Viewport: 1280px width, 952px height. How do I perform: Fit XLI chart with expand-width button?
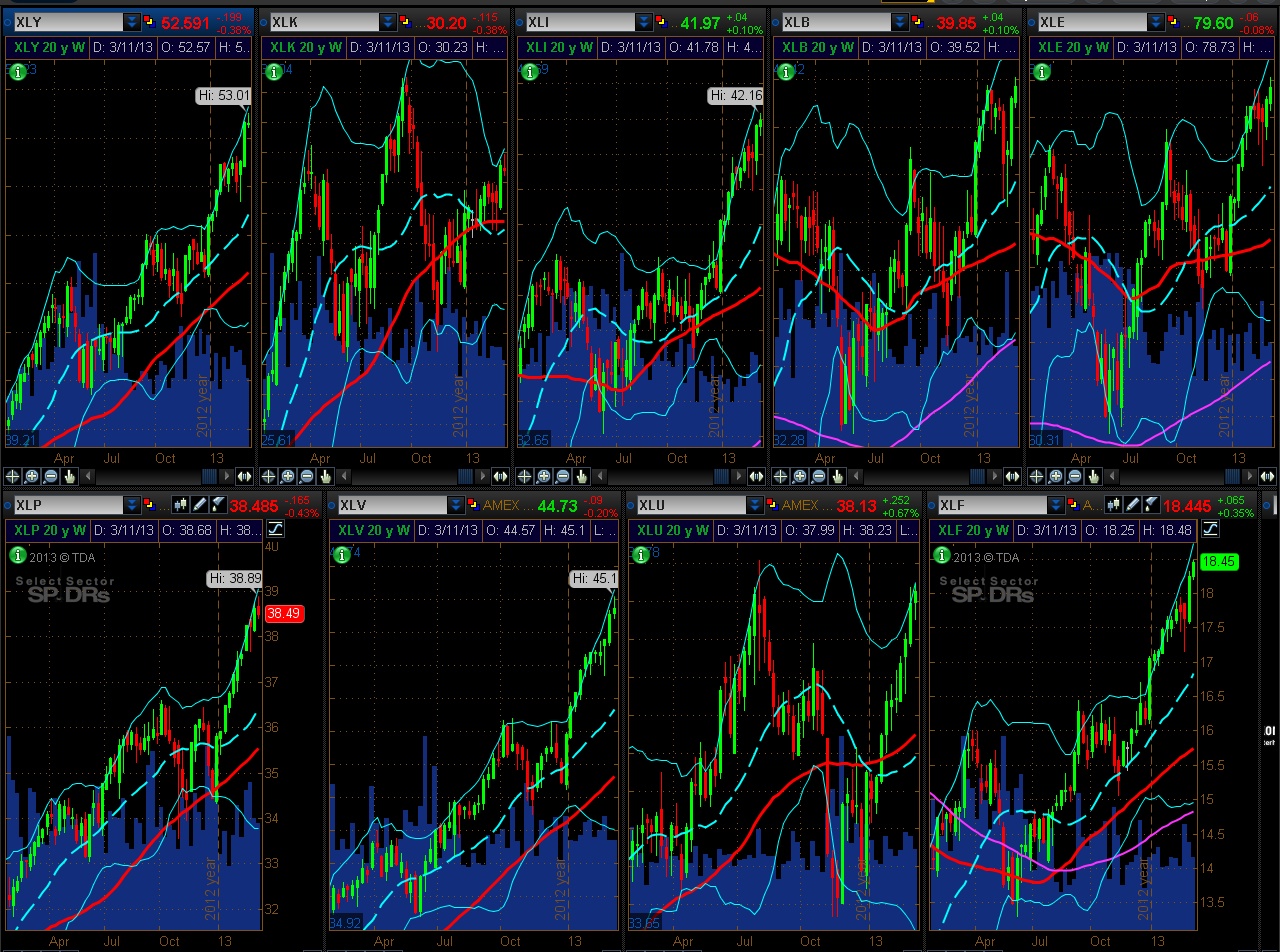pos(756,476)
